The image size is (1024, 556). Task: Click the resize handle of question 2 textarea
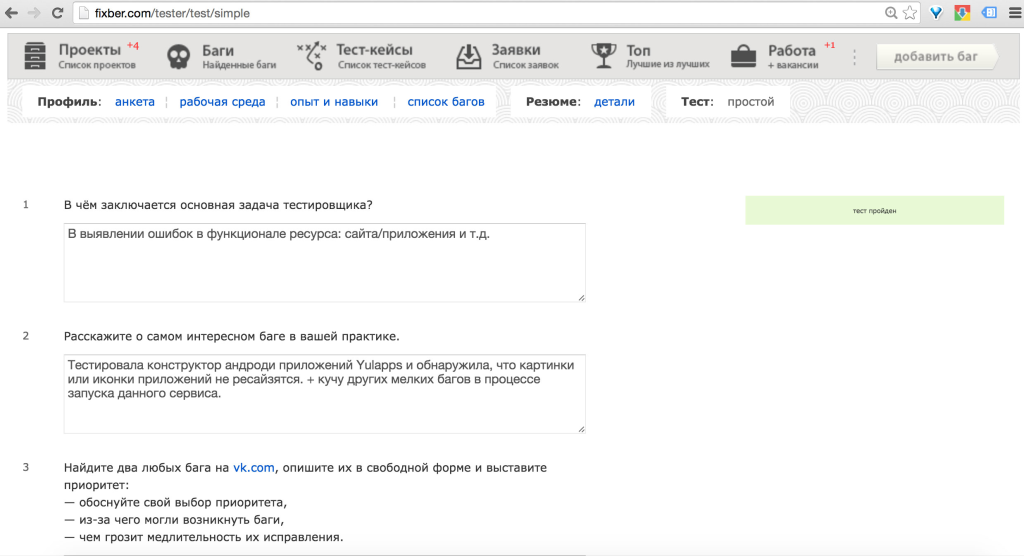click(581, 429)
